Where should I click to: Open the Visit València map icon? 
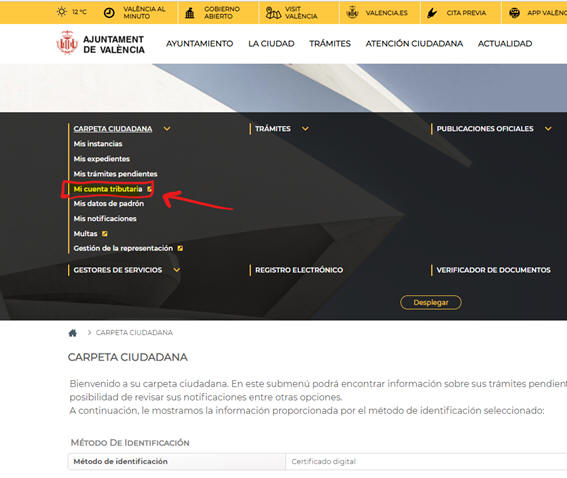pos(273,13)
